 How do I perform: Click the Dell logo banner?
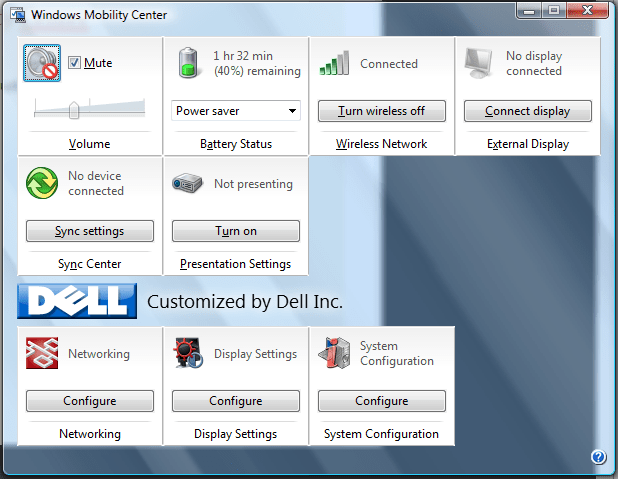coord(77,301)
